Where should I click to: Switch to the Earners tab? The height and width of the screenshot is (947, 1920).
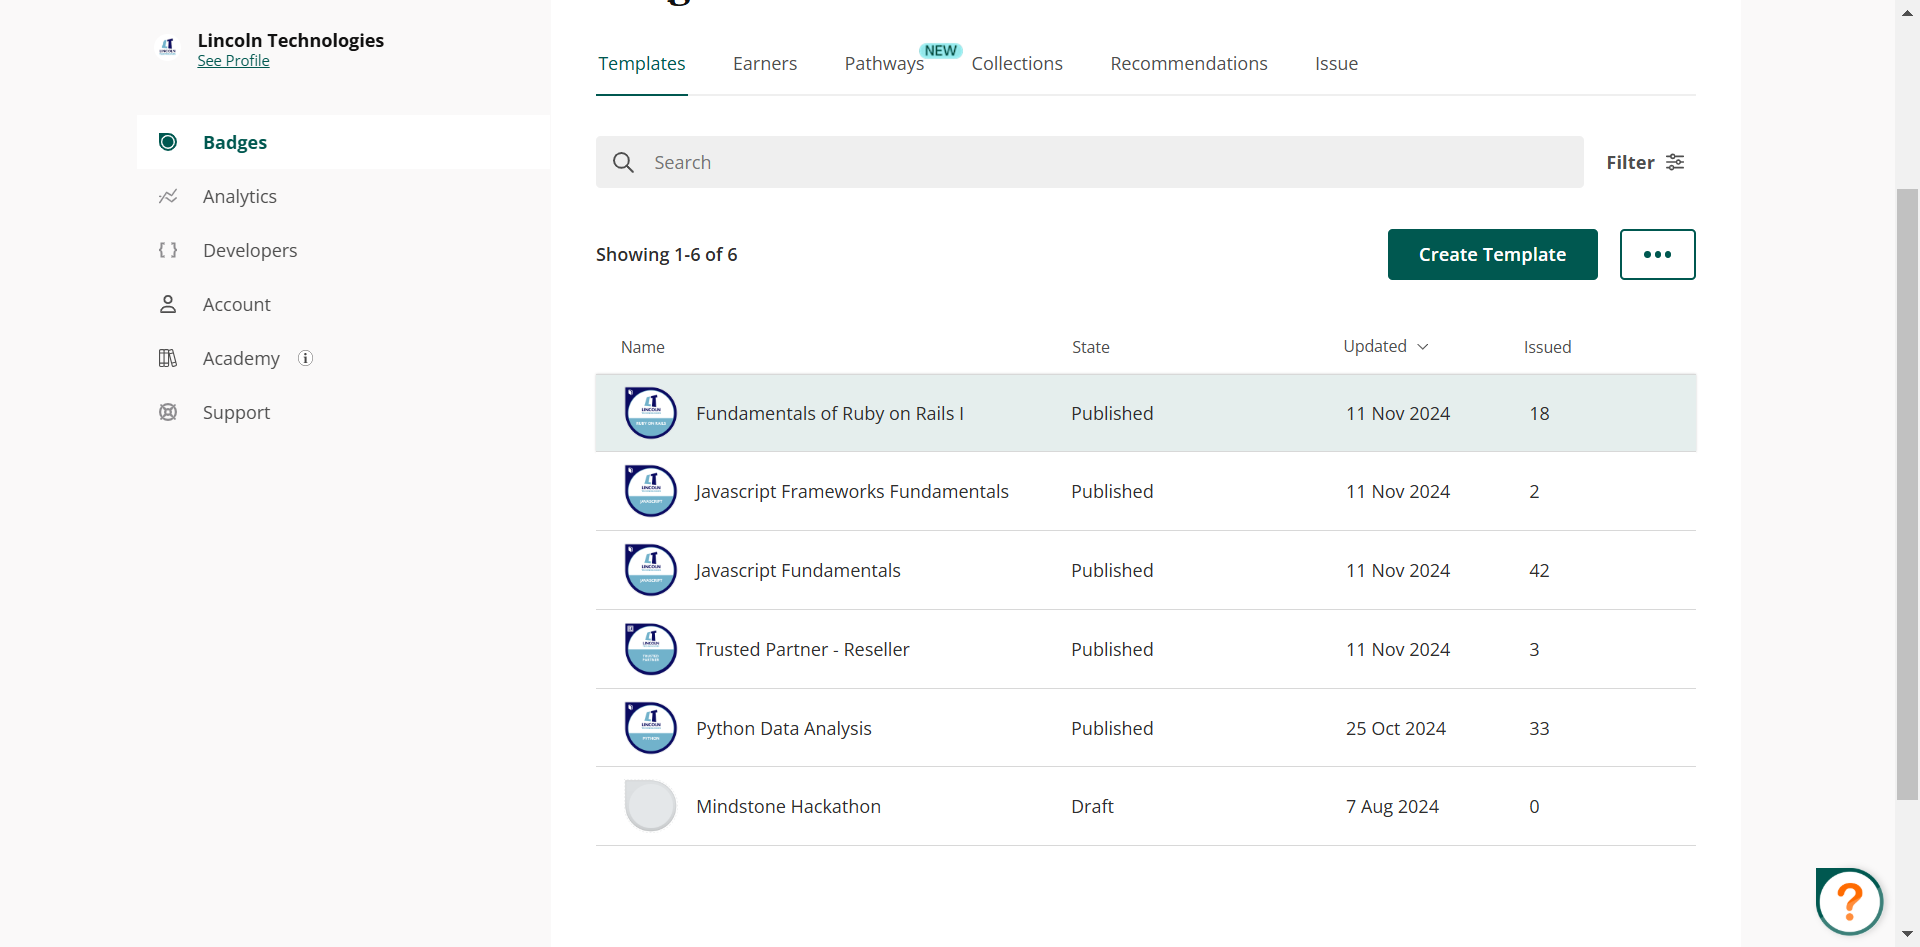764,64
